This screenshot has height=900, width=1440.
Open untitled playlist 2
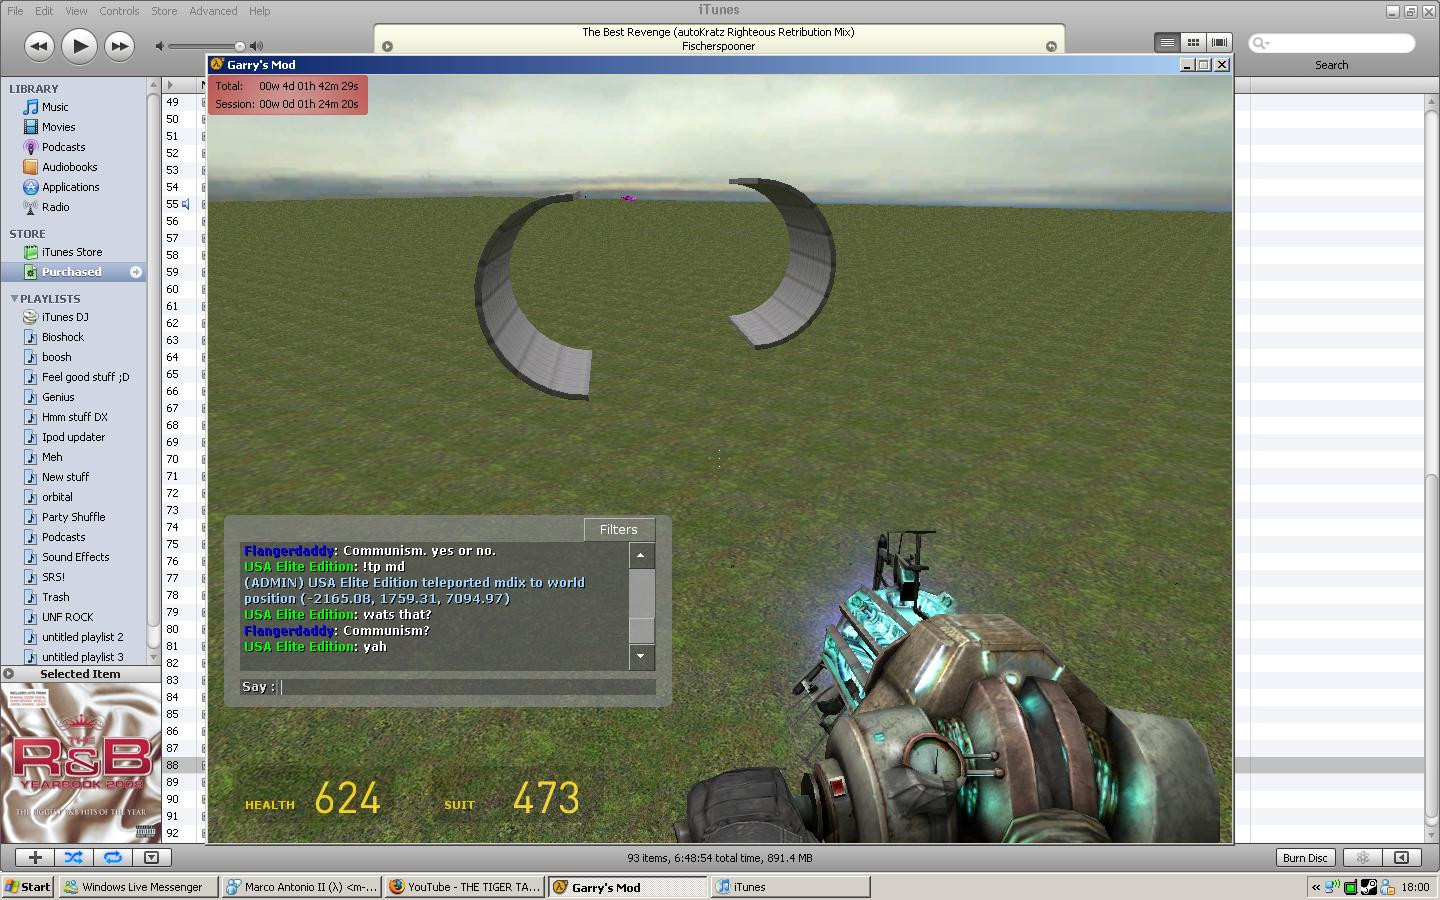[82, 637]
